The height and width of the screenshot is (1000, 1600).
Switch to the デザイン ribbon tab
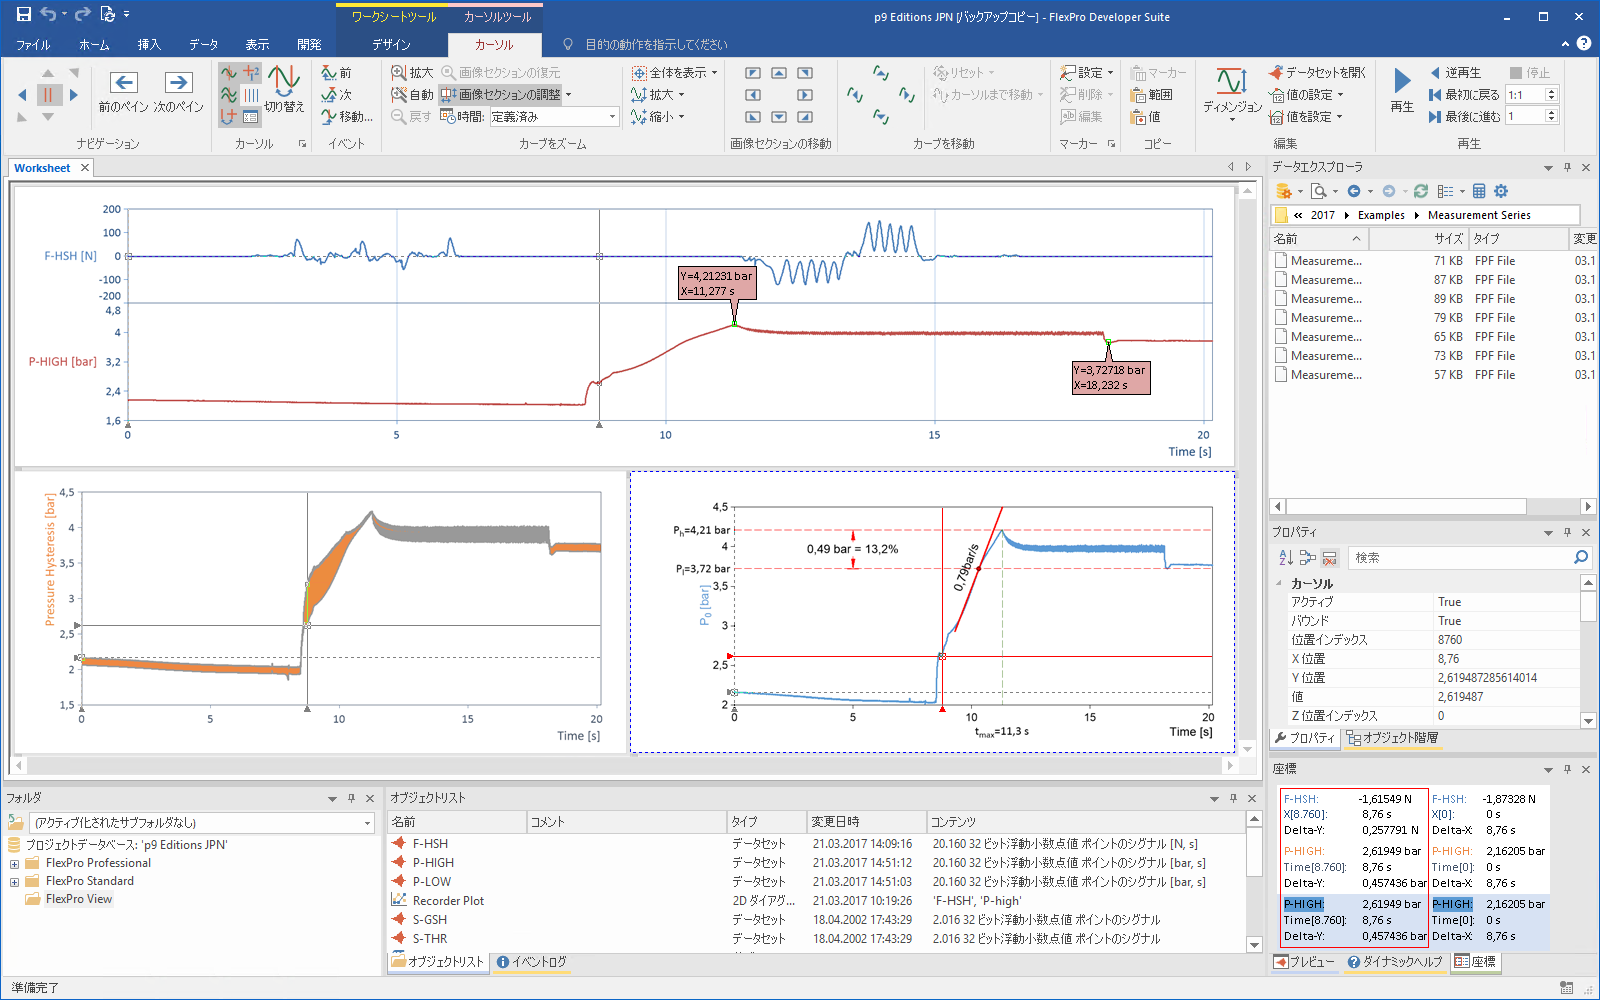(391, 45)
